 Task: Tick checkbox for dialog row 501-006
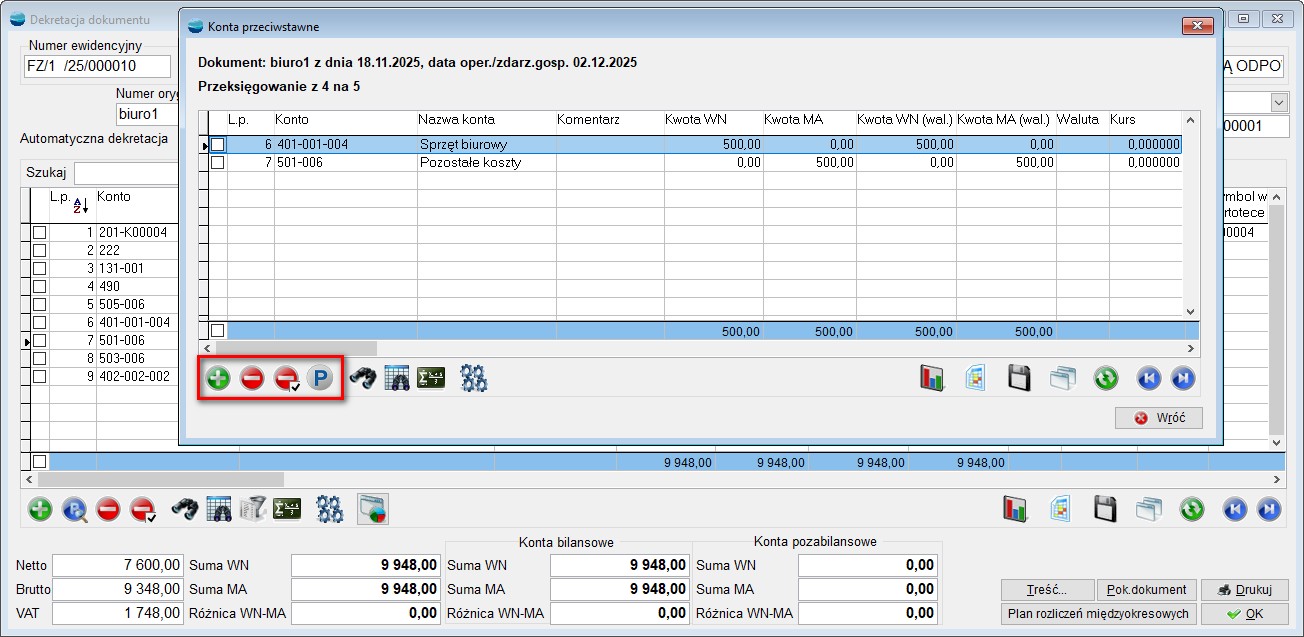217,162
